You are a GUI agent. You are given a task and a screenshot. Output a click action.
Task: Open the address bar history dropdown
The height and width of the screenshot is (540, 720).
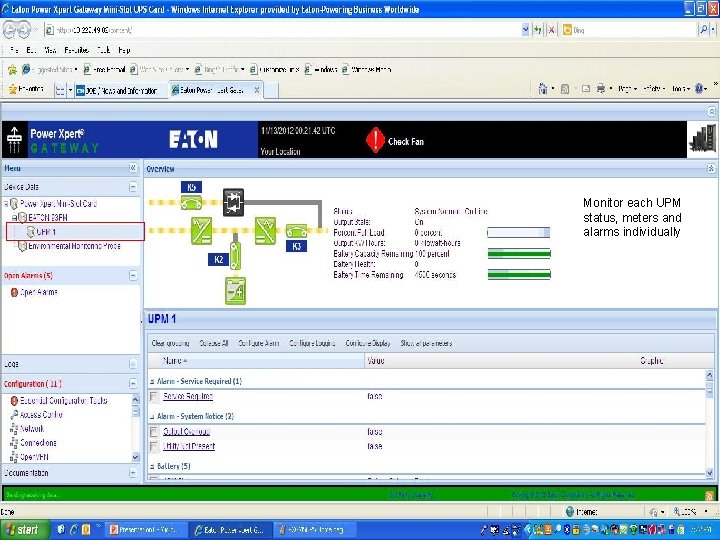525,30
